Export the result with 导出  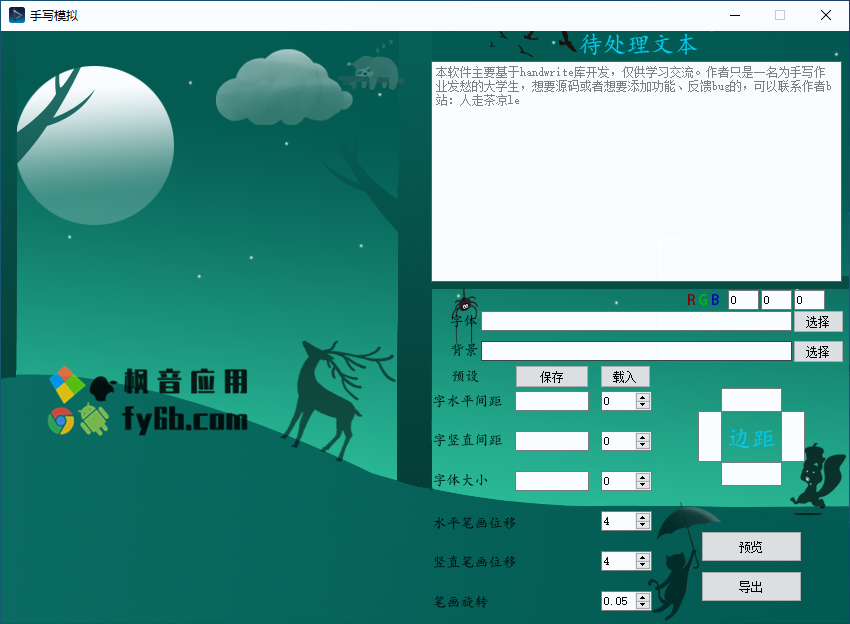(751, 587)
